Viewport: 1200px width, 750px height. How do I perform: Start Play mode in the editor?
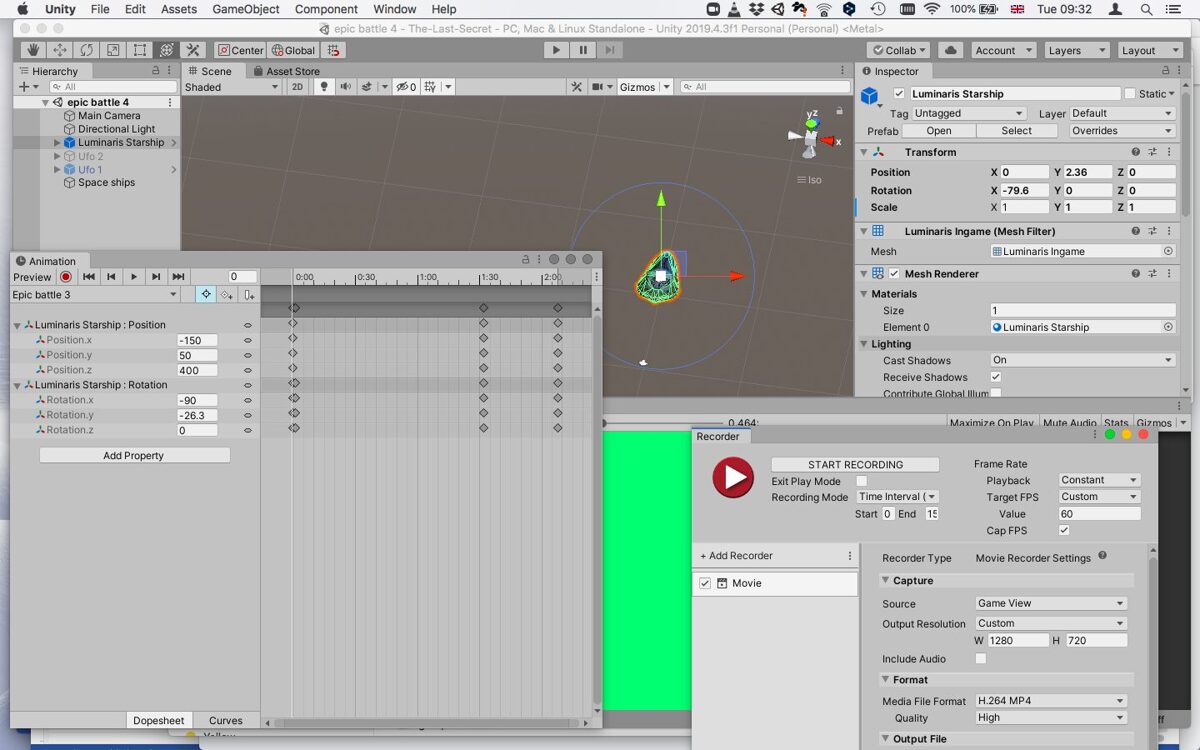[x=556, y=50]
